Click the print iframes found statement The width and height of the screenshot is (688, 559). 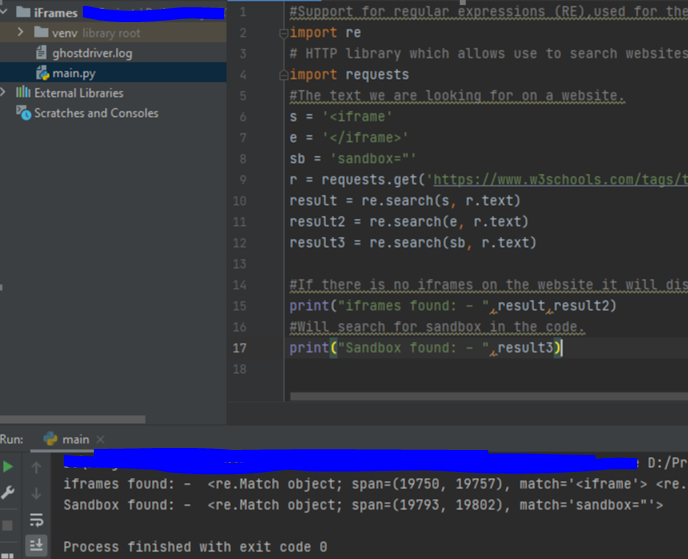point(453,306)
